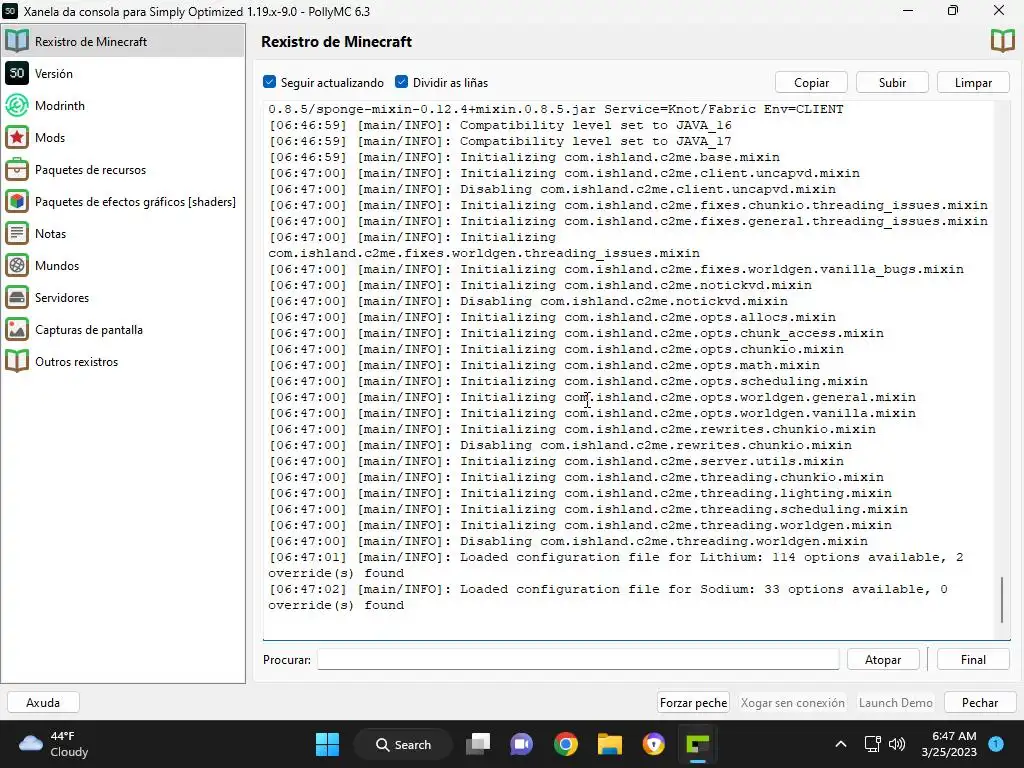1024x768 pixels.
Task: Click log line 'Disabling com.ishland.c2me.notickvd.mixin'
Action: pos(528,301)
